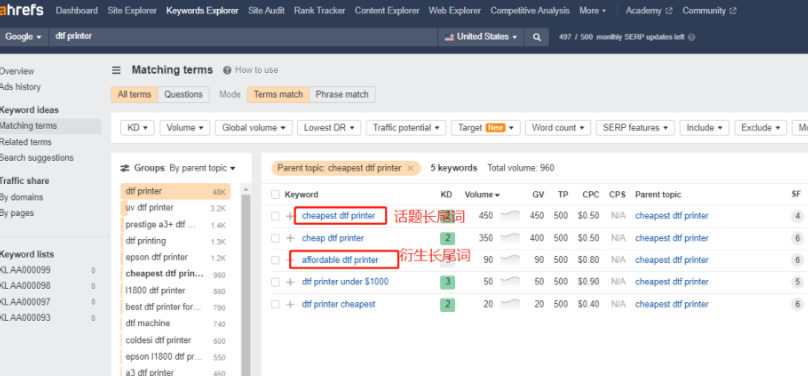The height and width of the screenshot is (376, 808).
Task: Click the SF badge for cheap dtf printer row
Action: [797, 238]
